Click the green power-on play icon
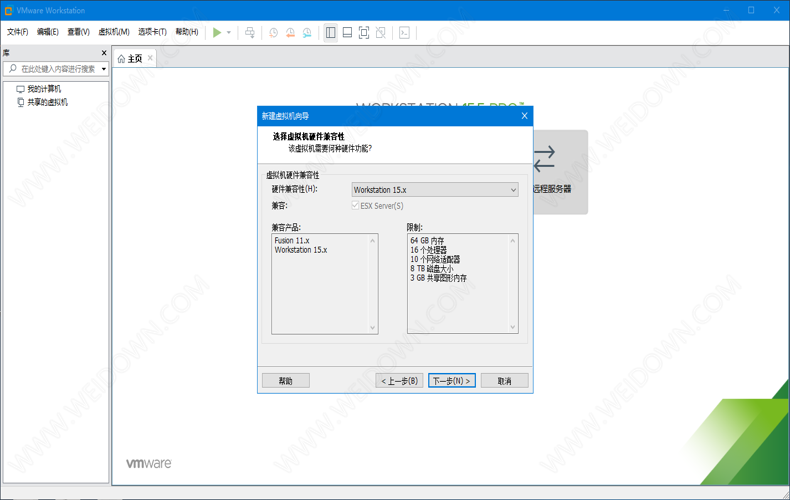 click(x=217, y=33)
